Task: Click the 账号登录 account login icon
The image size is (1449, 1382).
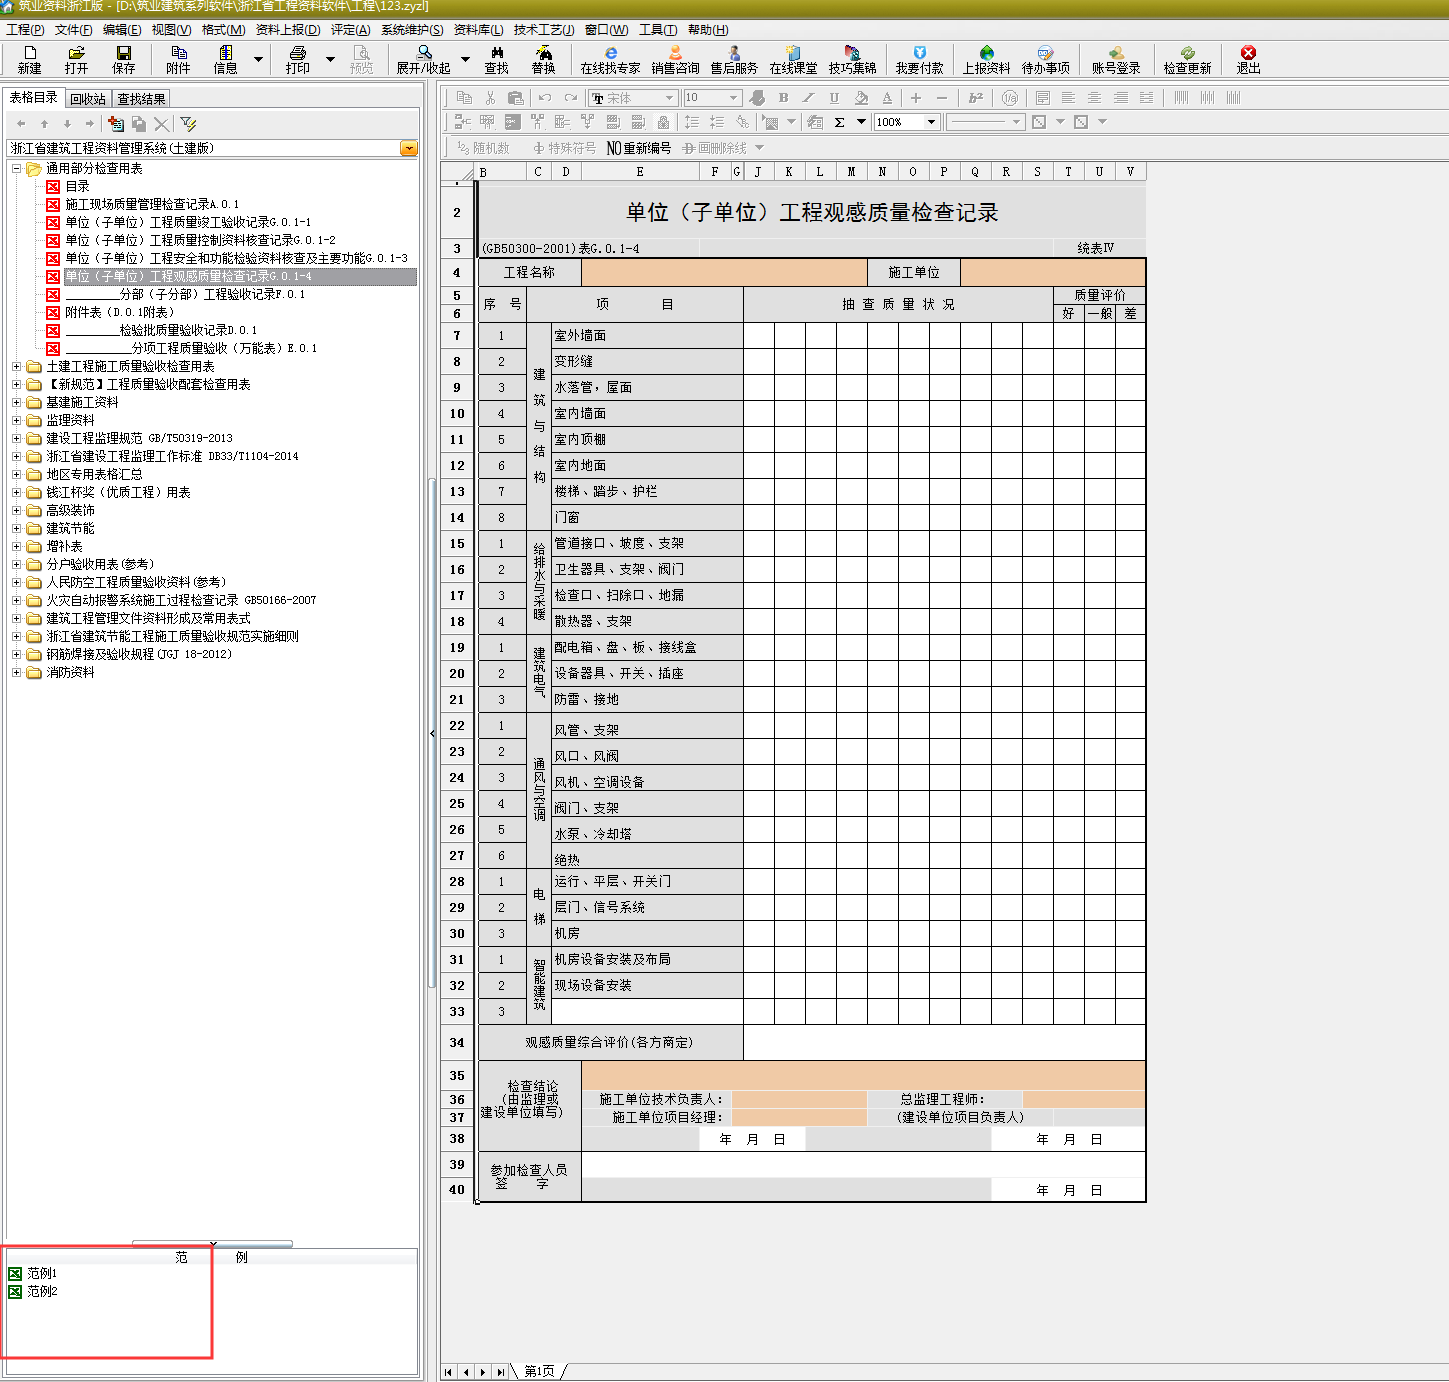Action: [x=1116, y=59]
